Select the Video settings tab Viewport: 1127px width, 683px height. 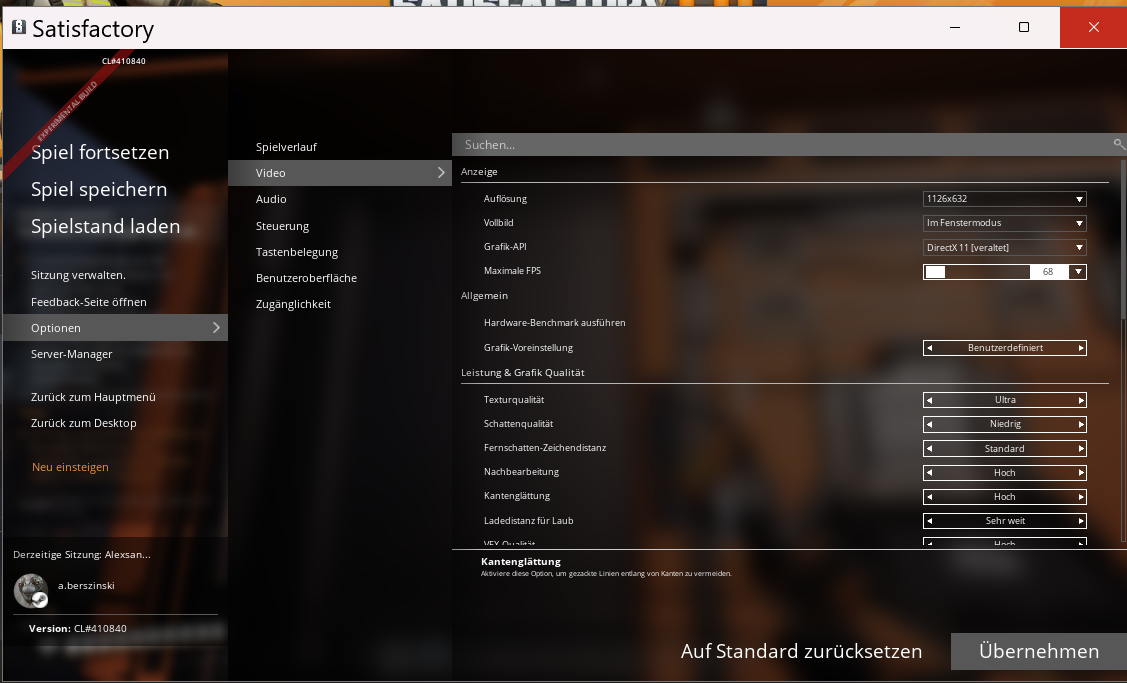click(339, 173)
